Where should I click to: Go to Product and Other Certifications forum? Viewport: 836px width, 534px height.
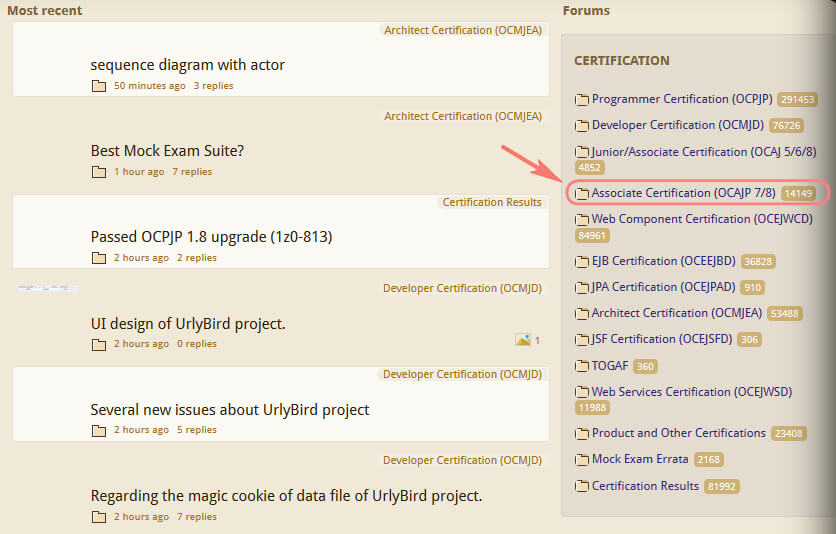pos(679,433)
